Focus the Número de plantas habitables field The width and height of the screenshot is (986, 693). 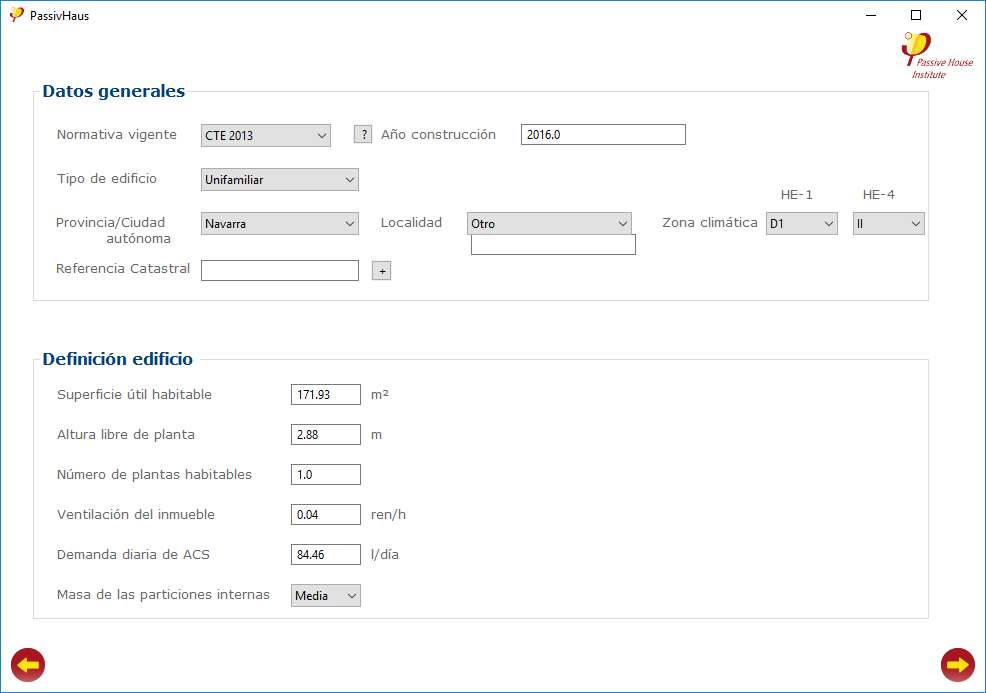325,475
